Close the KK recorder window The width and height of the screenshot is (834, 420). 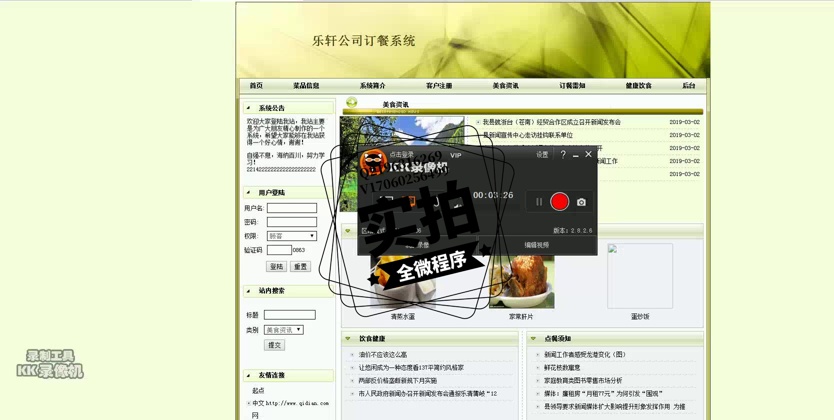click(x=588, y=154)
